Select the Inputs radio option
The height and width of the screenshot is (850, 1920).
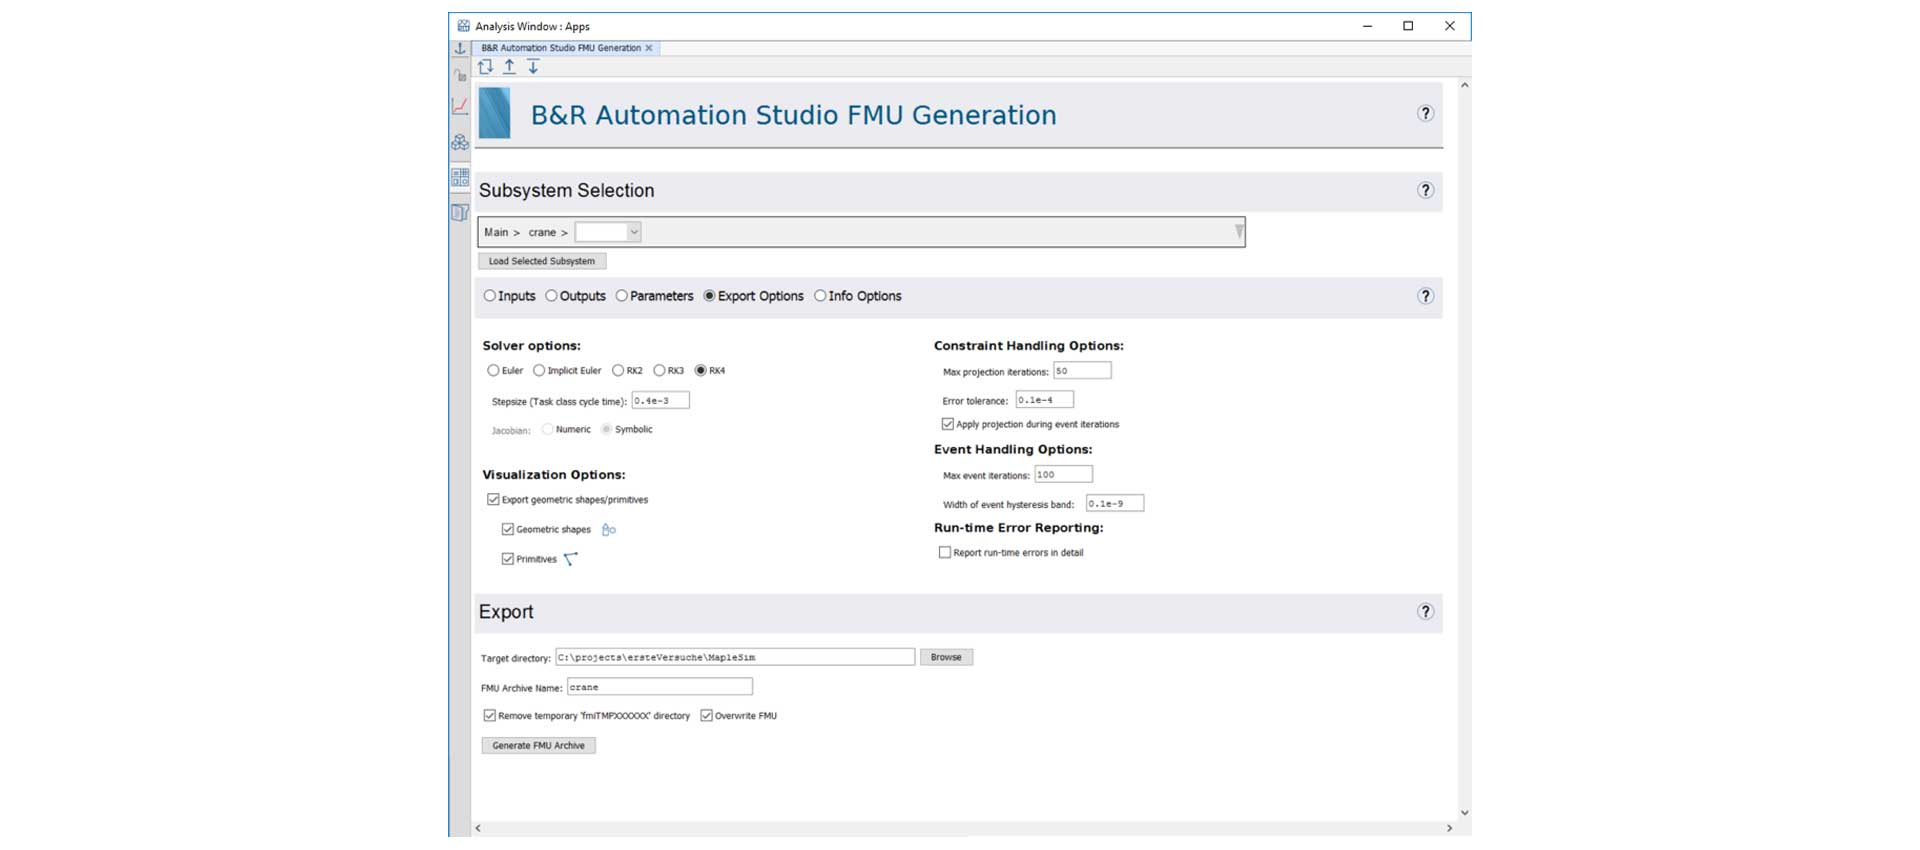[x=490, y=296]
